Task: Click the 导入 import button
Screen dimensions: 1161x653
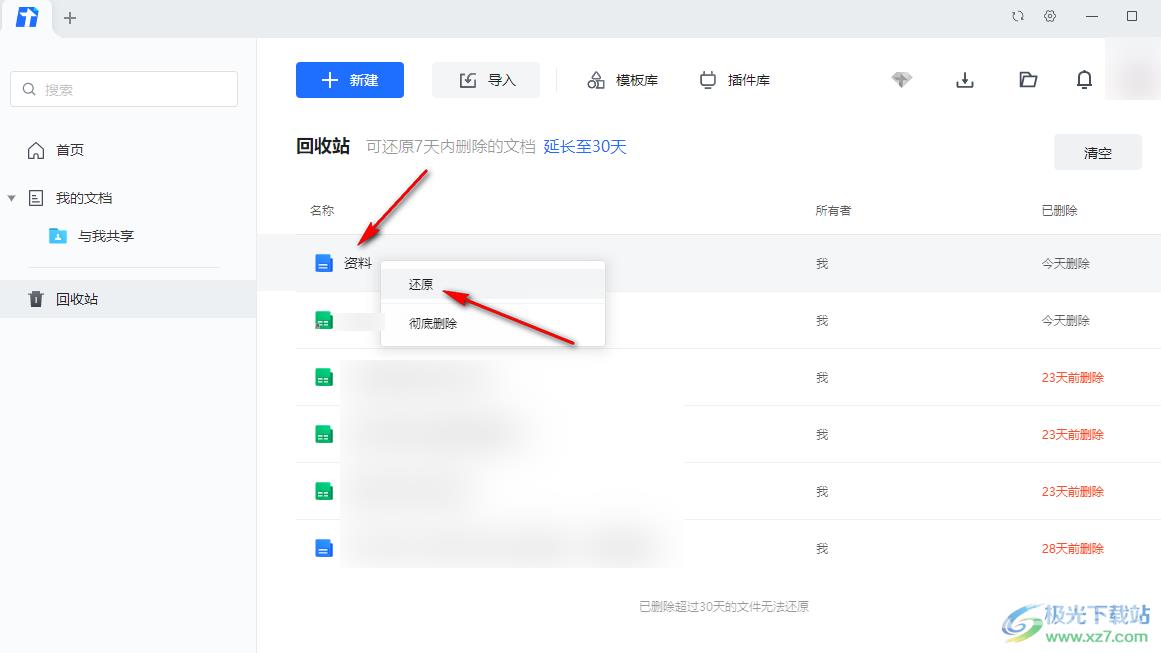Action: click(486, 80)
